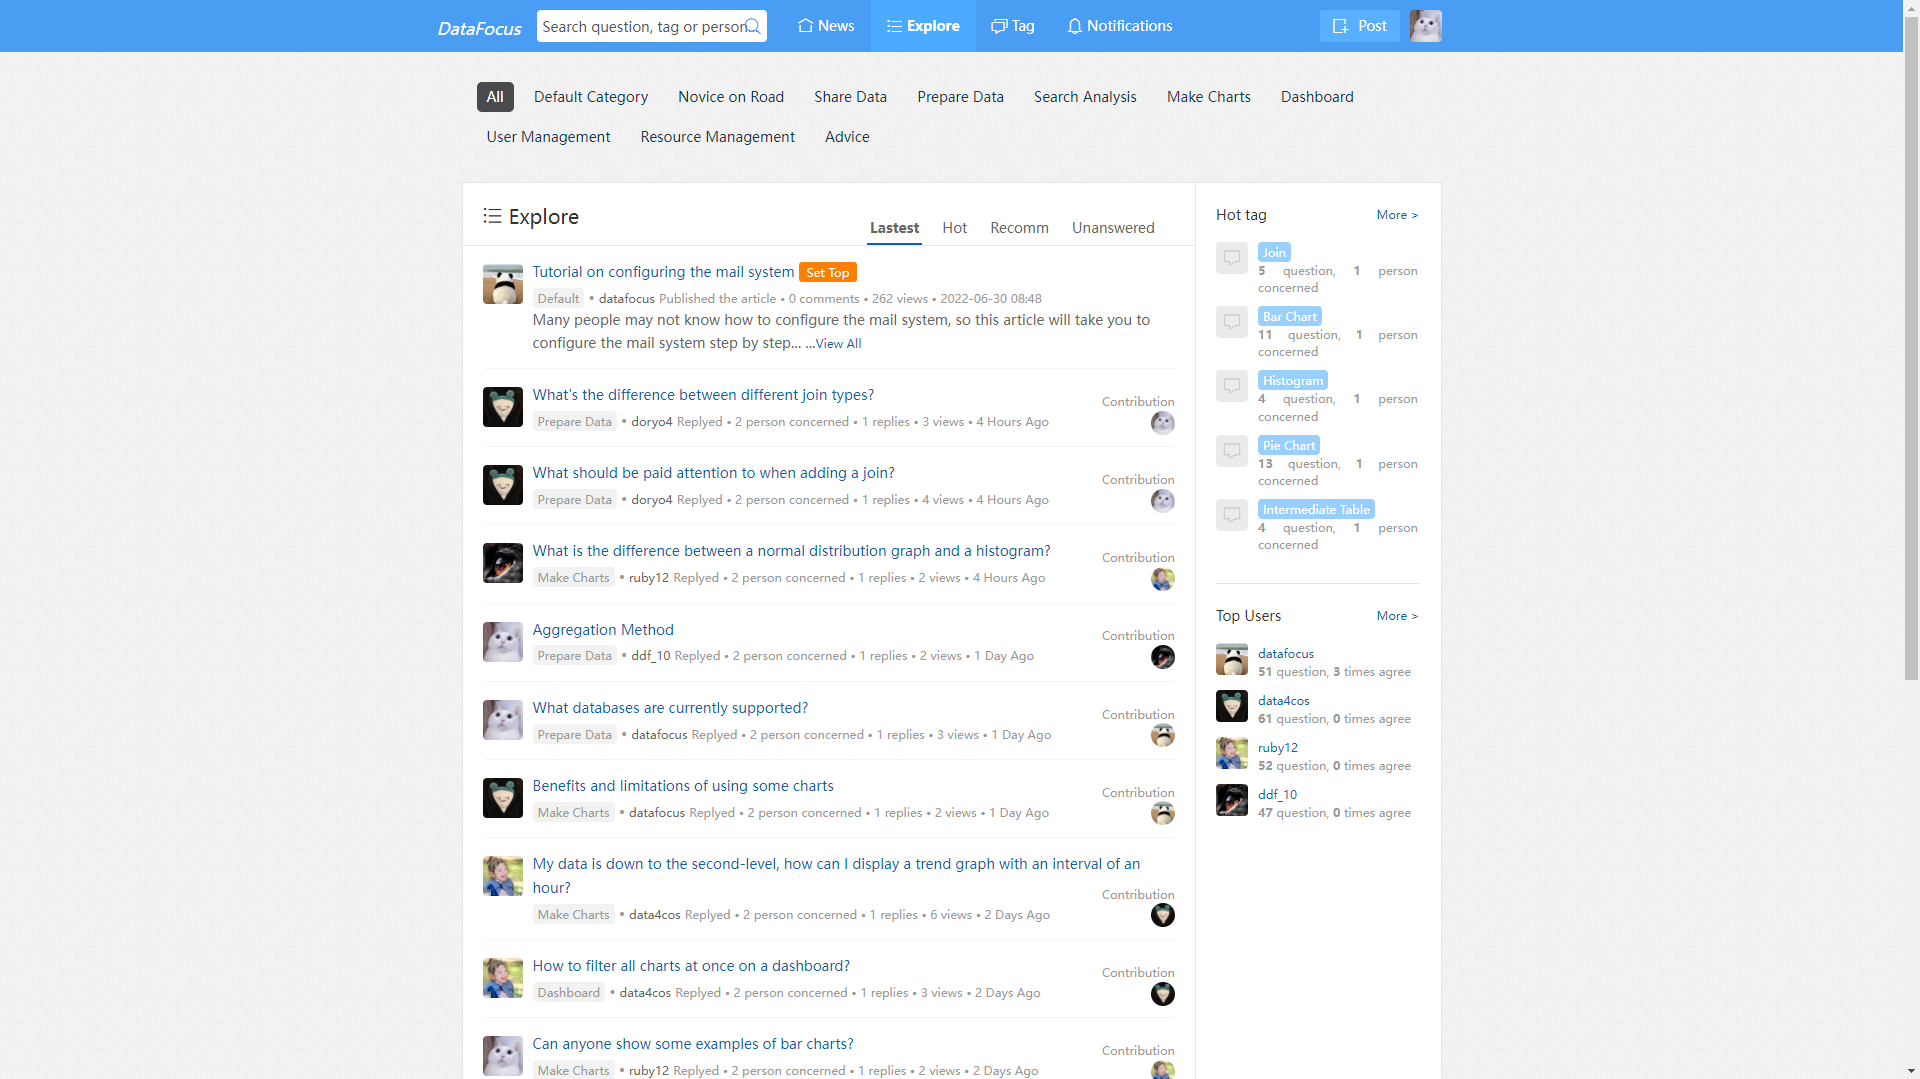1920x1079 pixels.
Task: Filter by Make Charts category
Action: pyautogui.click(x=1208, y=97)
